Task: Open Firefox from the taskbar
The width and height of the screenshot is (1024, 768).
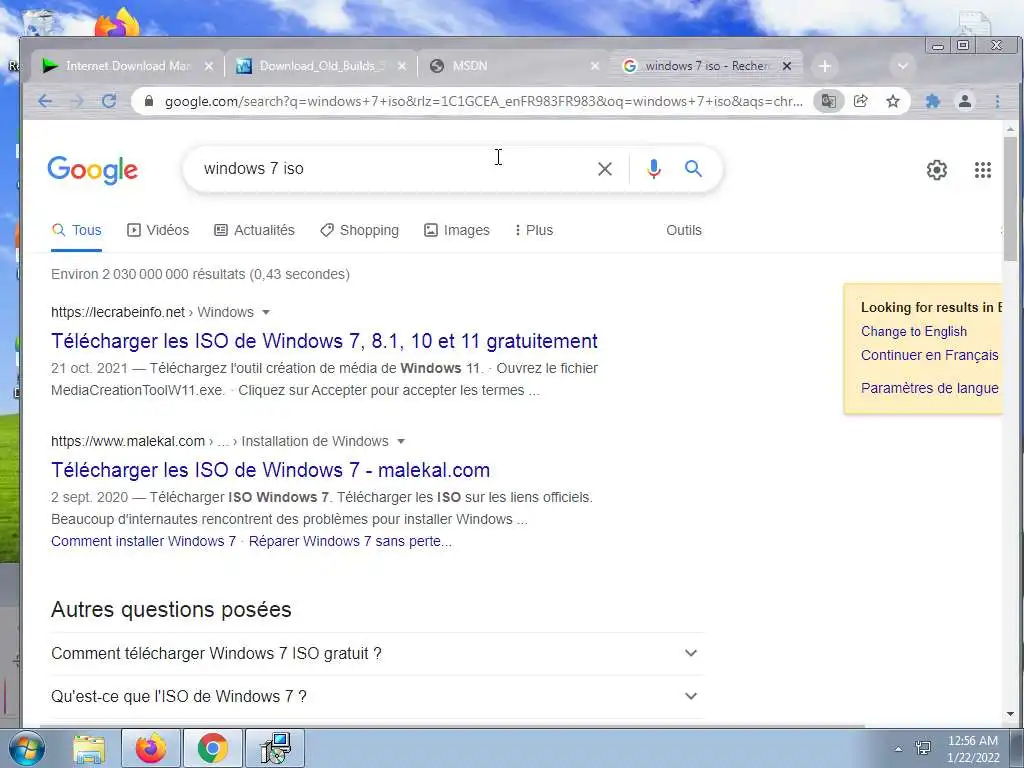Action: 151,748
